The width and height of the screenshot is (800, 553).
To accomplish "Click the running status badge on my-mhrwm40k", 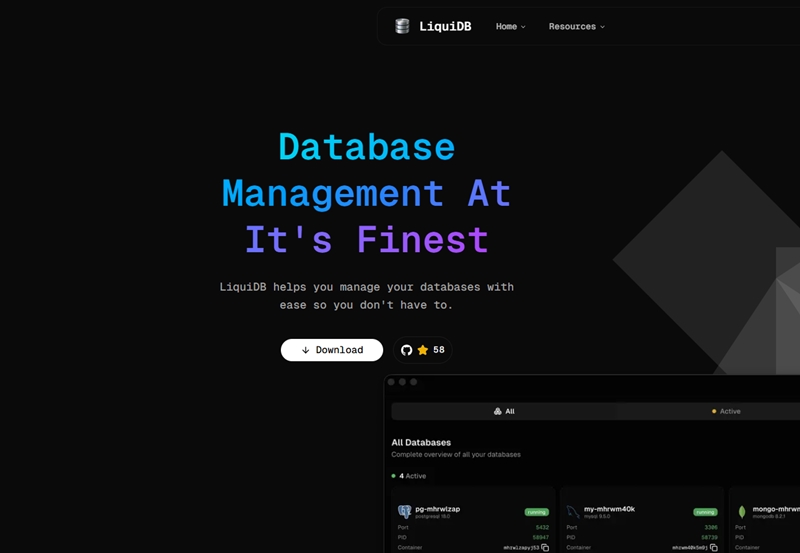I will (706, 512).
